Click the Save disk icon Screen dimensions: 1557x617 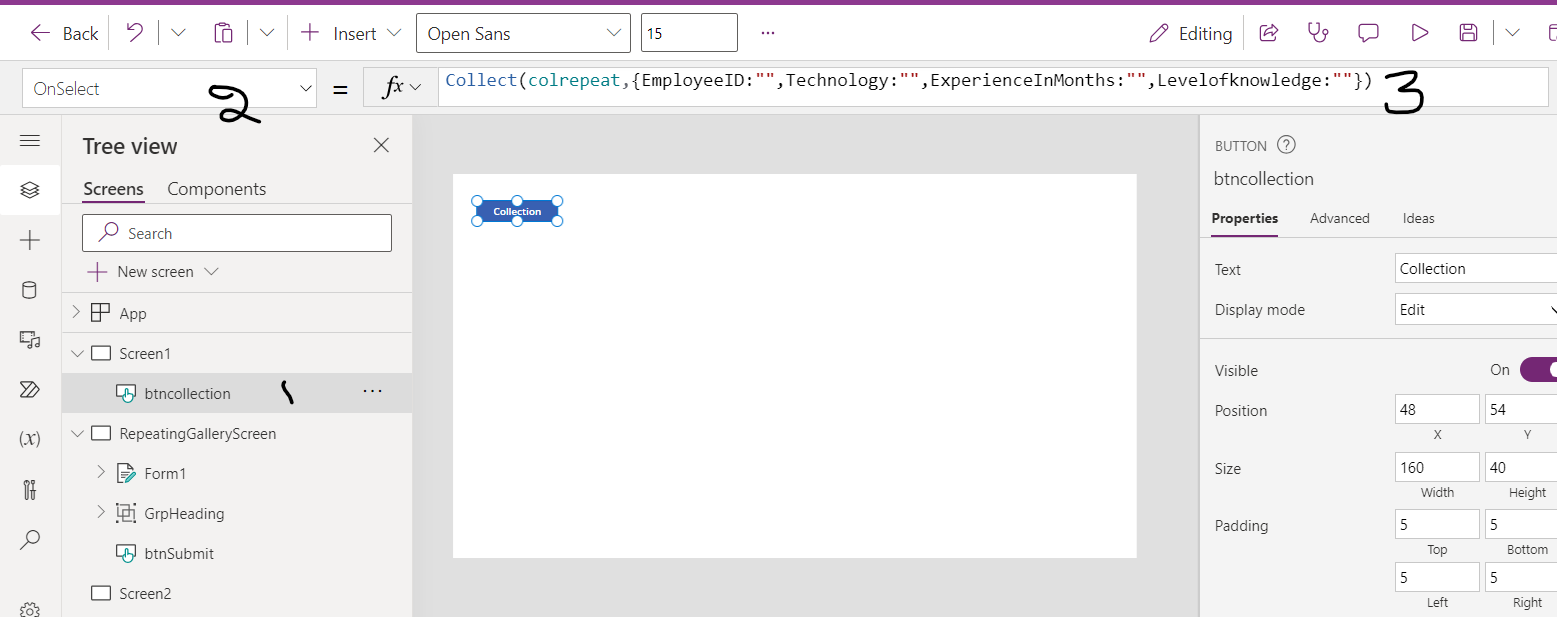[1468, 33]
